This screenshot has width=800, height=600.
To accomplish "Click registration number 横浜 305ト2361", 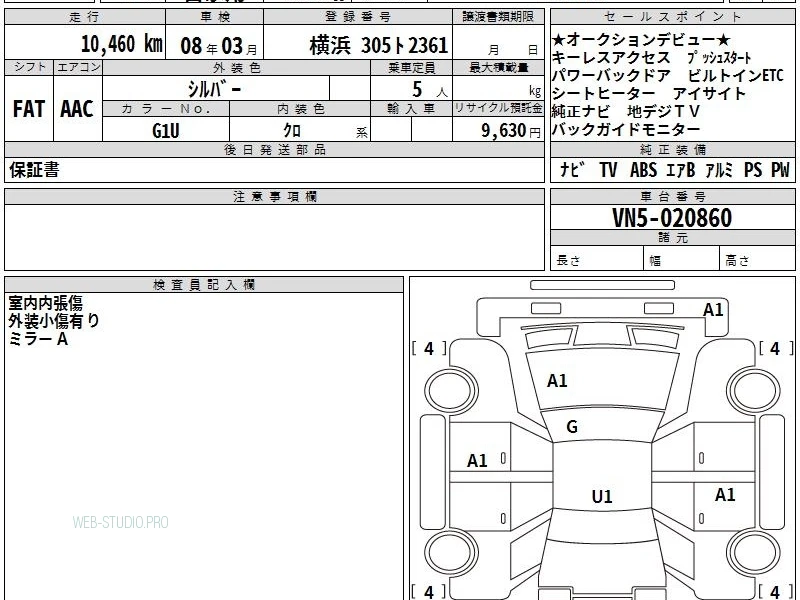I will click(x=379, y=46).
